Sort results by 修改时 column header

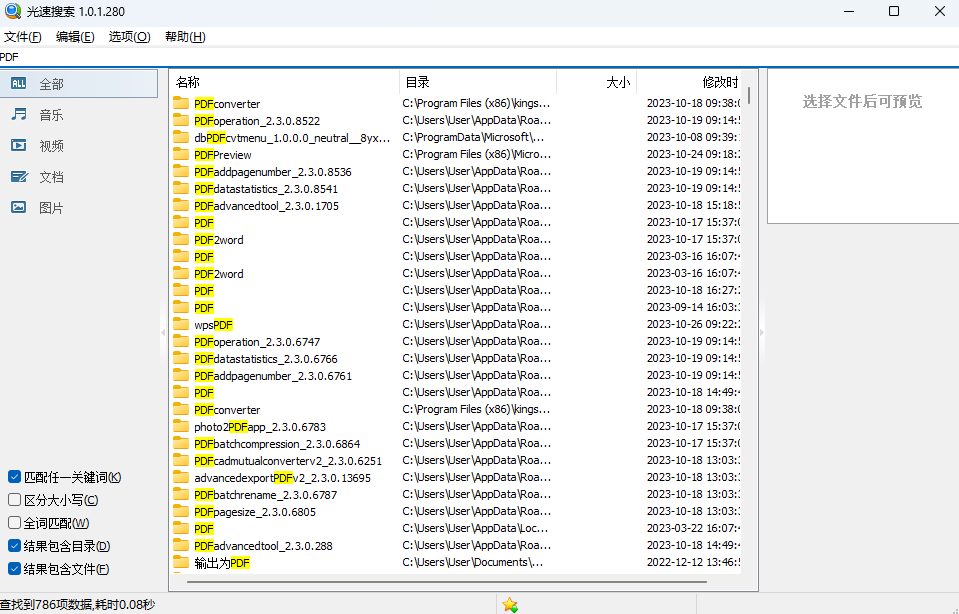(720, 82)
